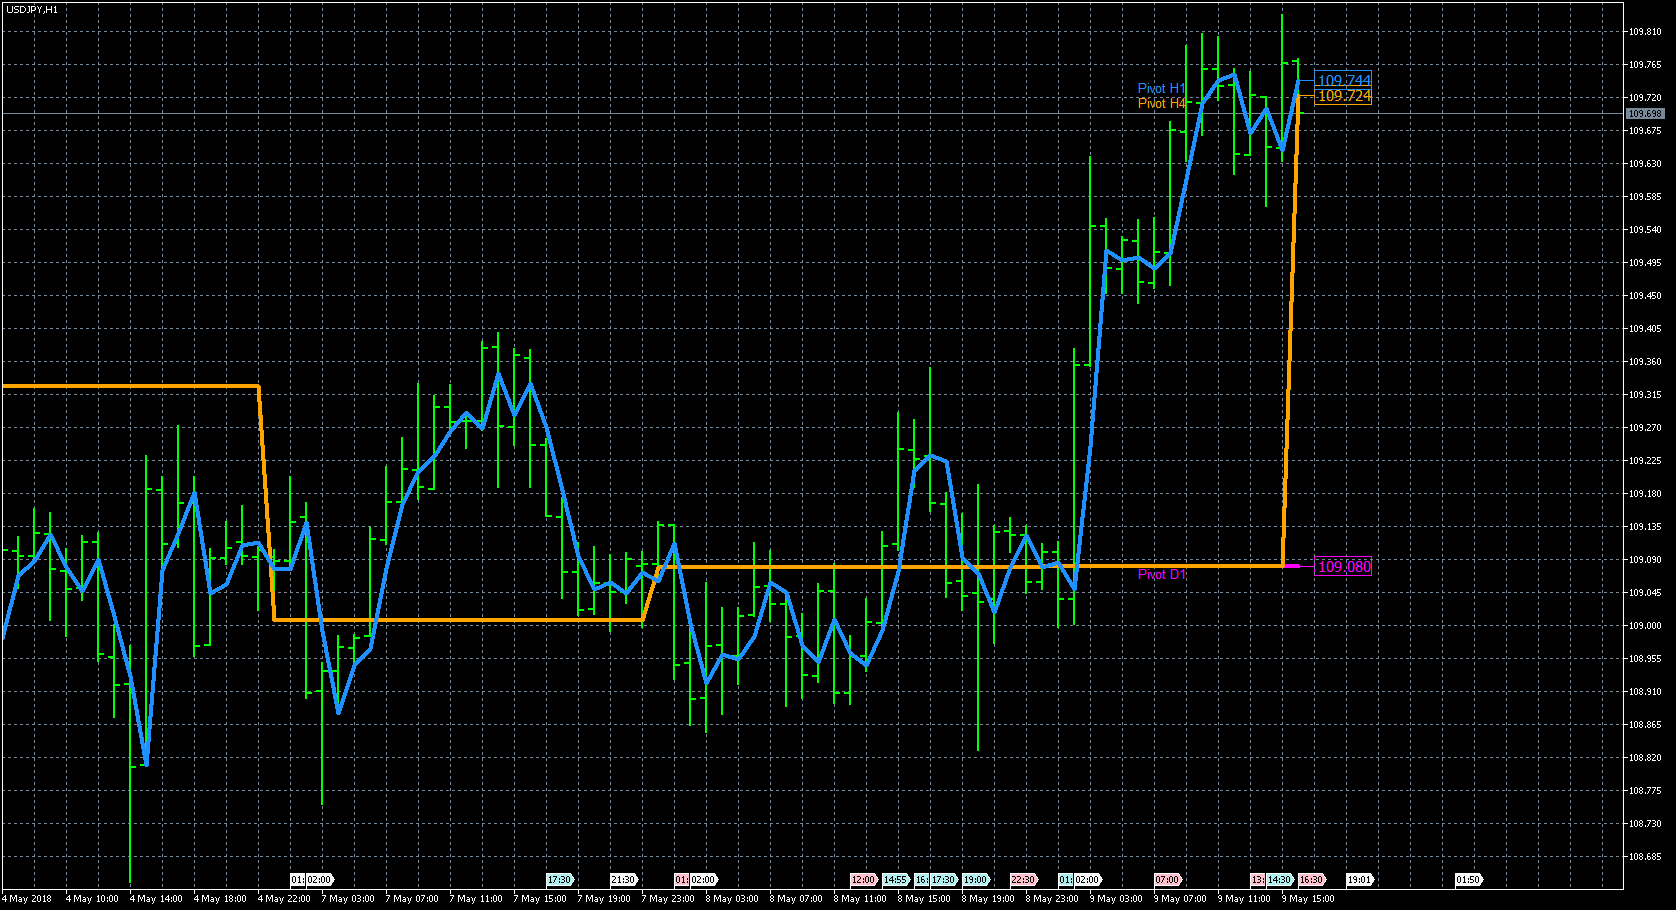
Task: Select the 17:30 cyan time marker
Action: coord(557,880)
